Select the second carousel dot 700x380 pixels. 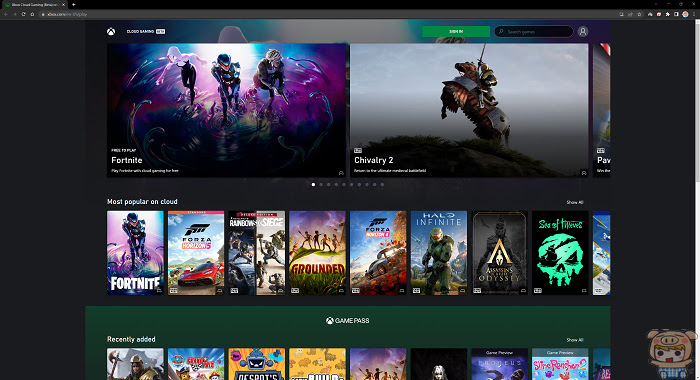pos(321,184)
